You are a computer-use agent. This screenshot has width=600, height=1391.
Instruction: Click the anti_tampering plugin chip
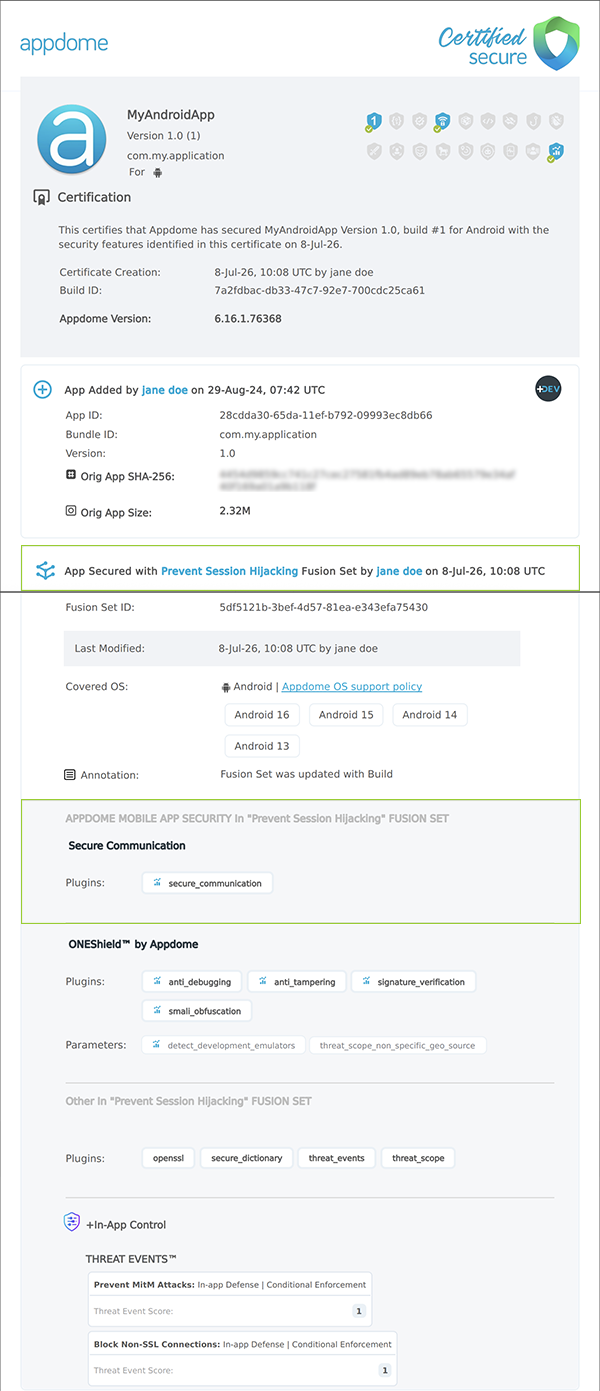(x=298, y=982)
